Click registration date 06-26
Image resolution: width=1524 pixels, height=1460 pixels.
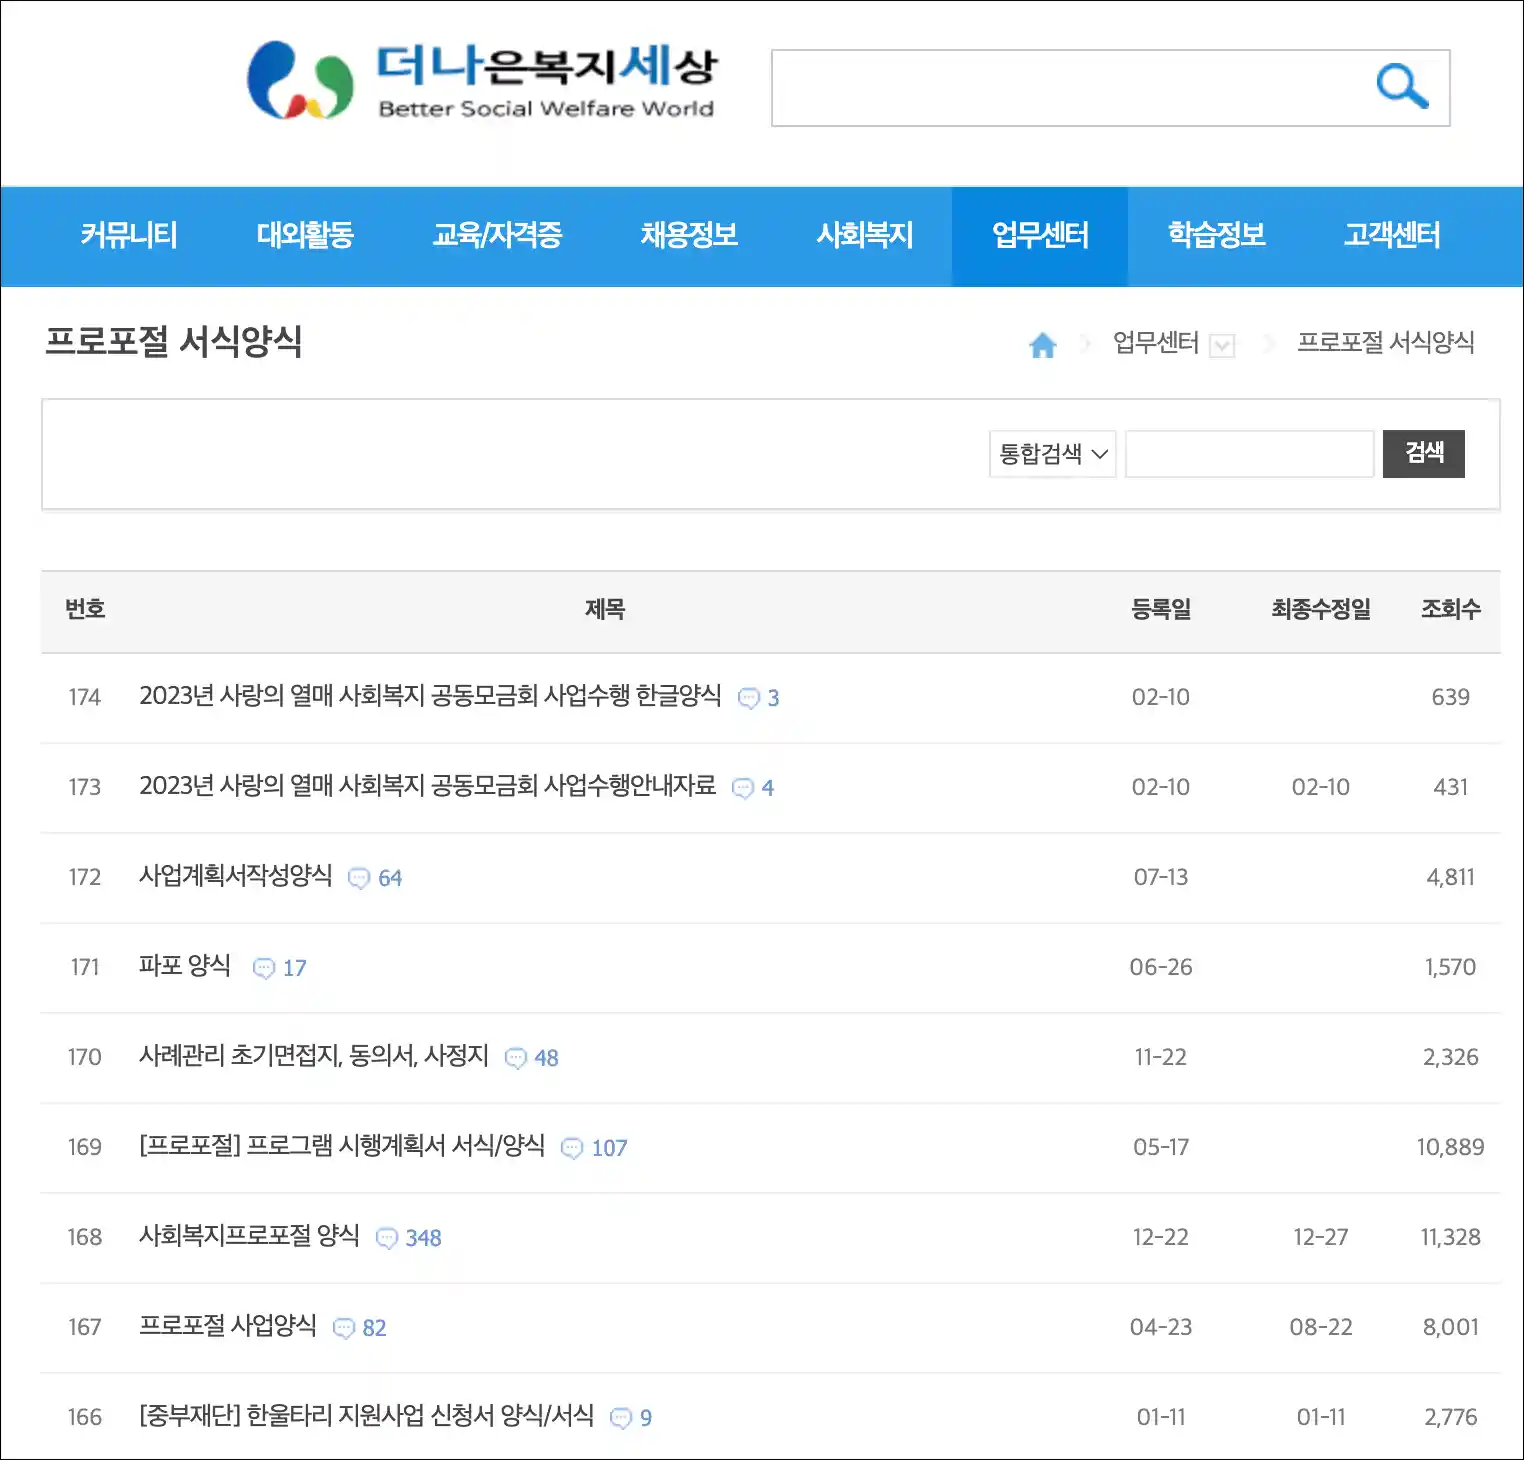tap(1161, 967)
